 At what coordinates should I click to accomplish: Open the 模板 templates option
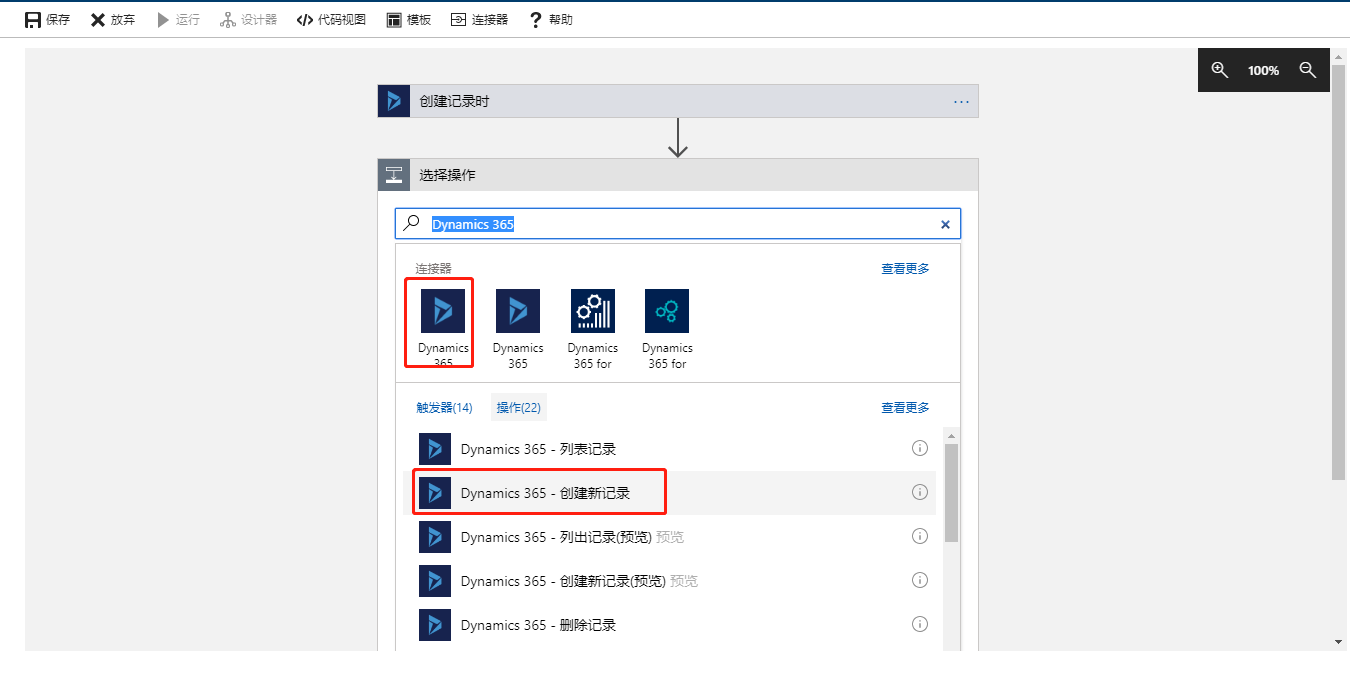(x=408, y=19)
